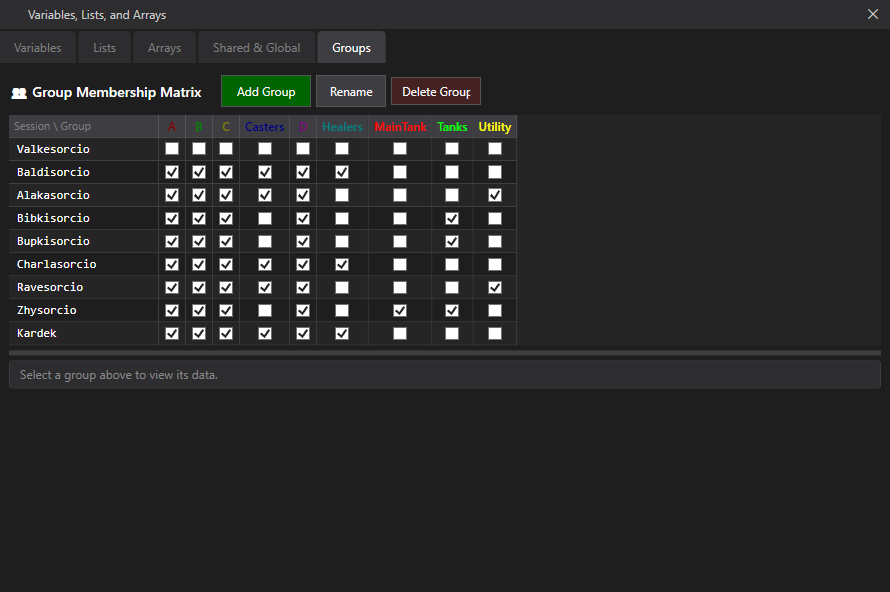Click the Charlasorcio session name

57,264
